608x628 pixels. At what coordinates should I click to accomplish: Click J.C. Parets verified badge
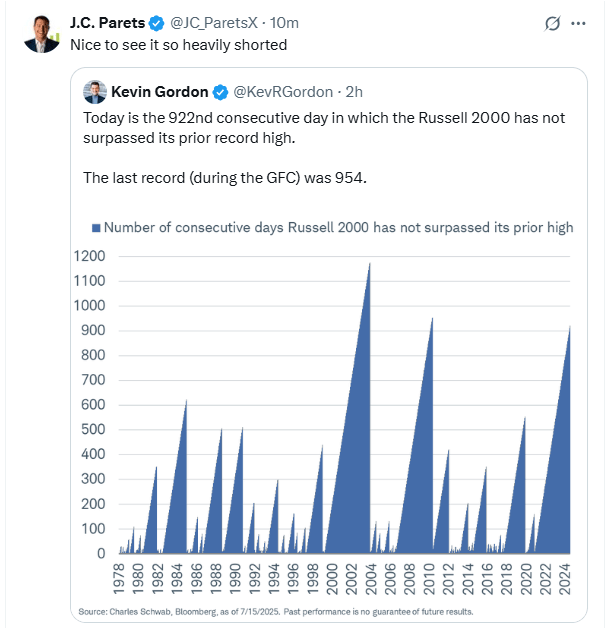tap(157, 23)
